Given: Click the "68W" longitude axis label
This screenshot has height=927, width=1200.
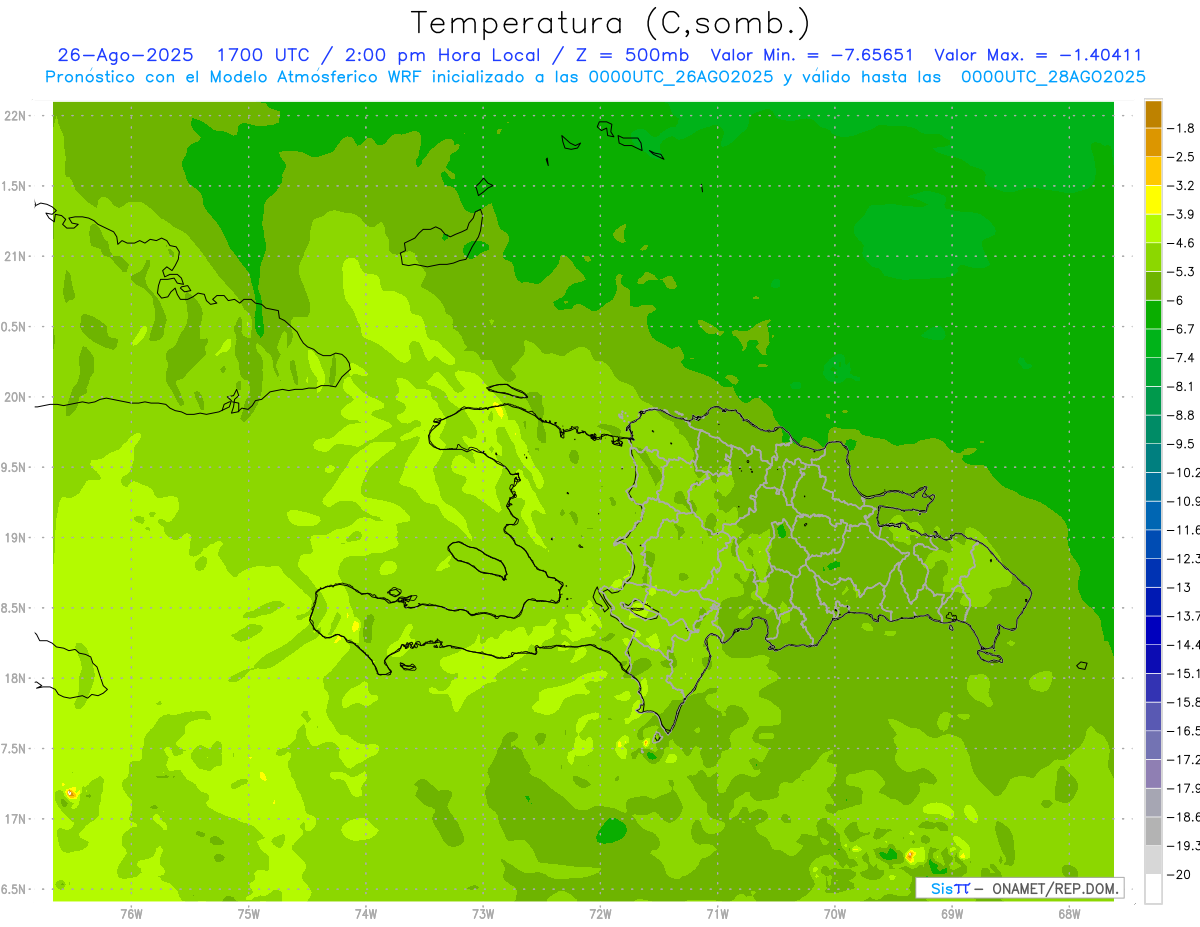Looking at the screenshot, I should (1069, 914).
